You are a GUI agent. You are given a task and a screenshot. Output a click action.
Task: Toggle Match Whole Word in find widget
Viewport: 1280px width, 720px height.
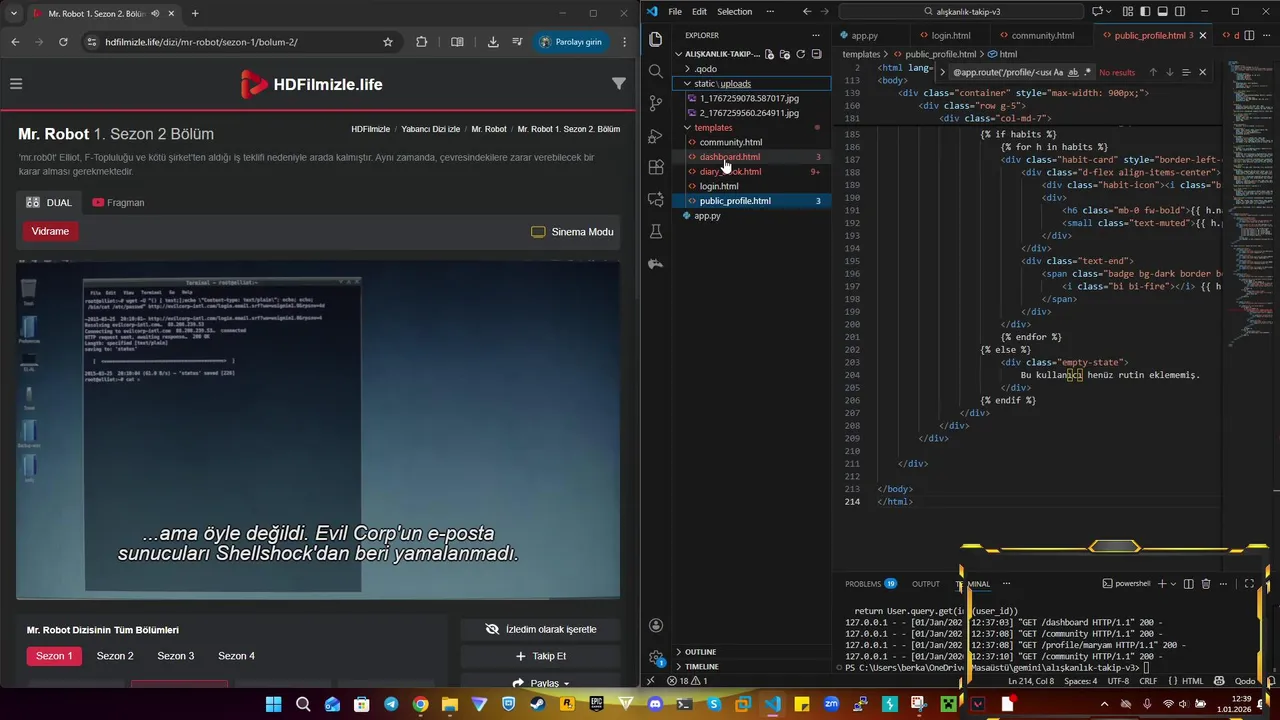1073,72
